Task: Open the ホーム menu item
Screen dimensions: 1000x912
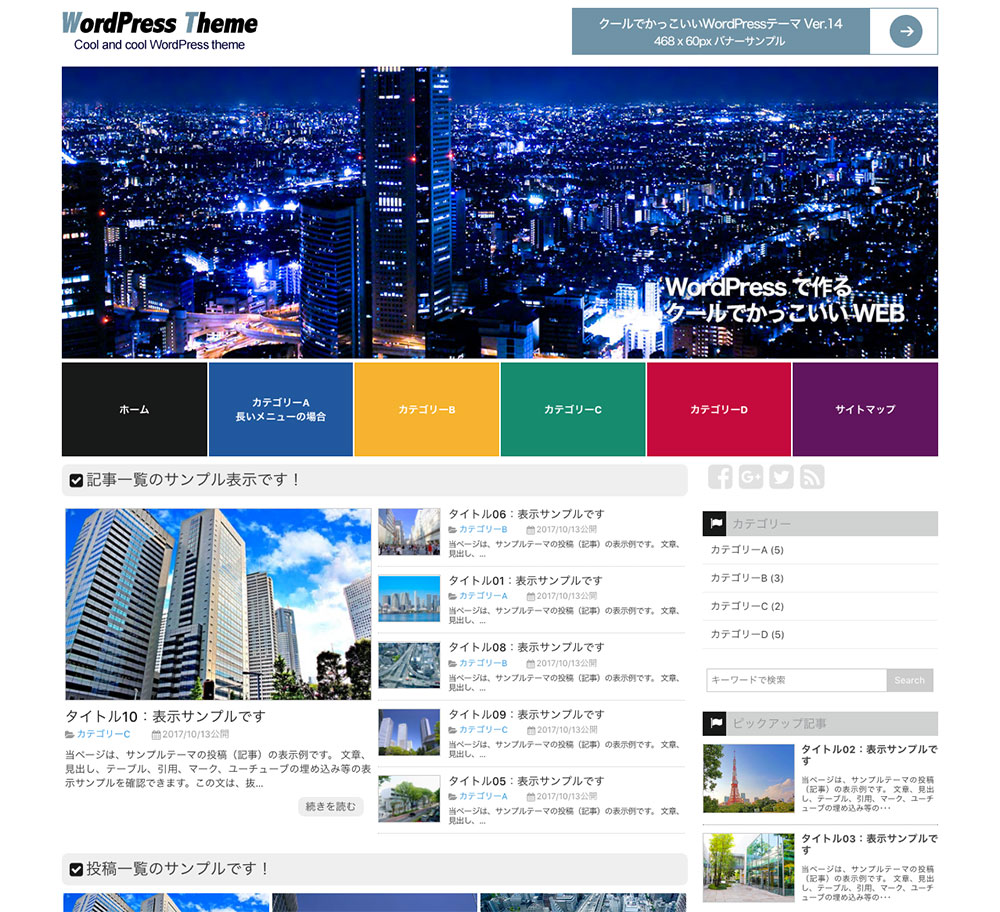Action: coord(135,409)
